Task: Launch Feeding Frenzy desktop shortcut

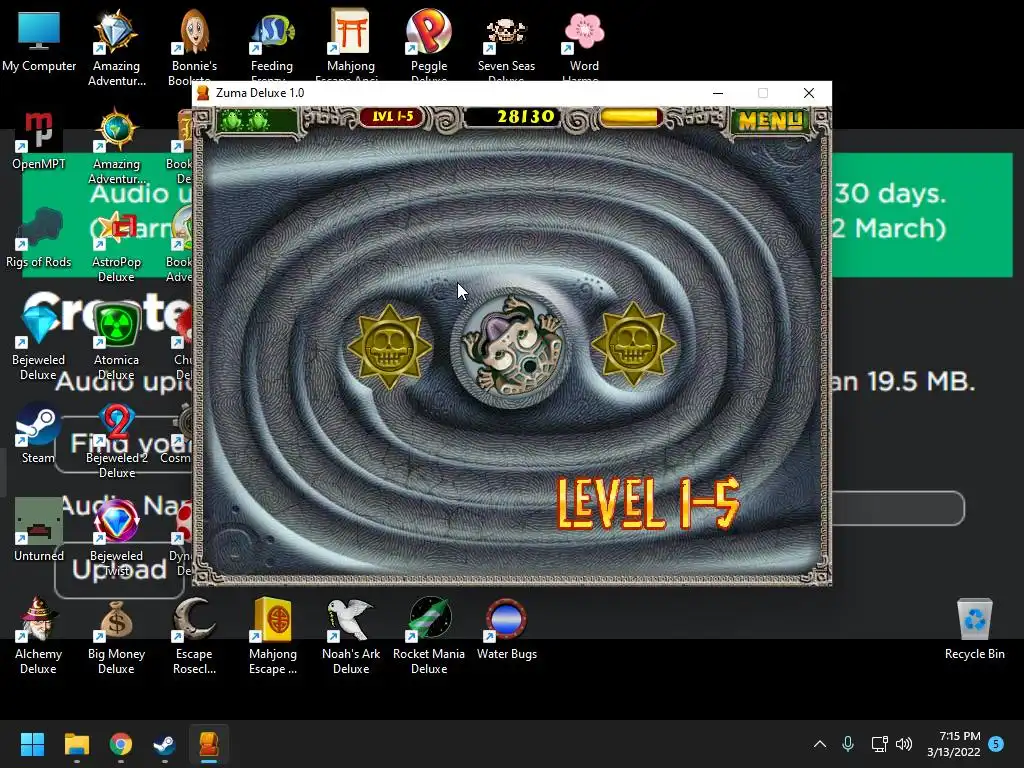Action: click(272, 47)
